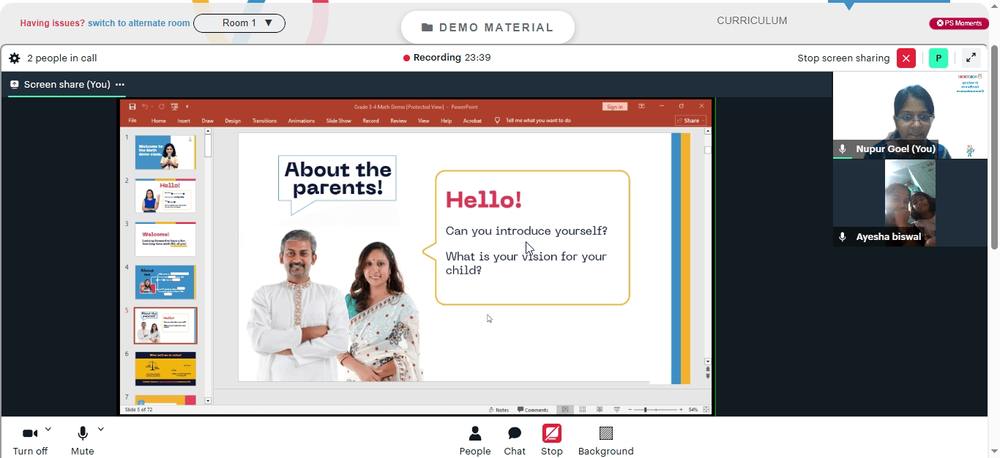Click switch to alternate room link
Screen dimensions: 1000x458
click(x=139, y=23)
